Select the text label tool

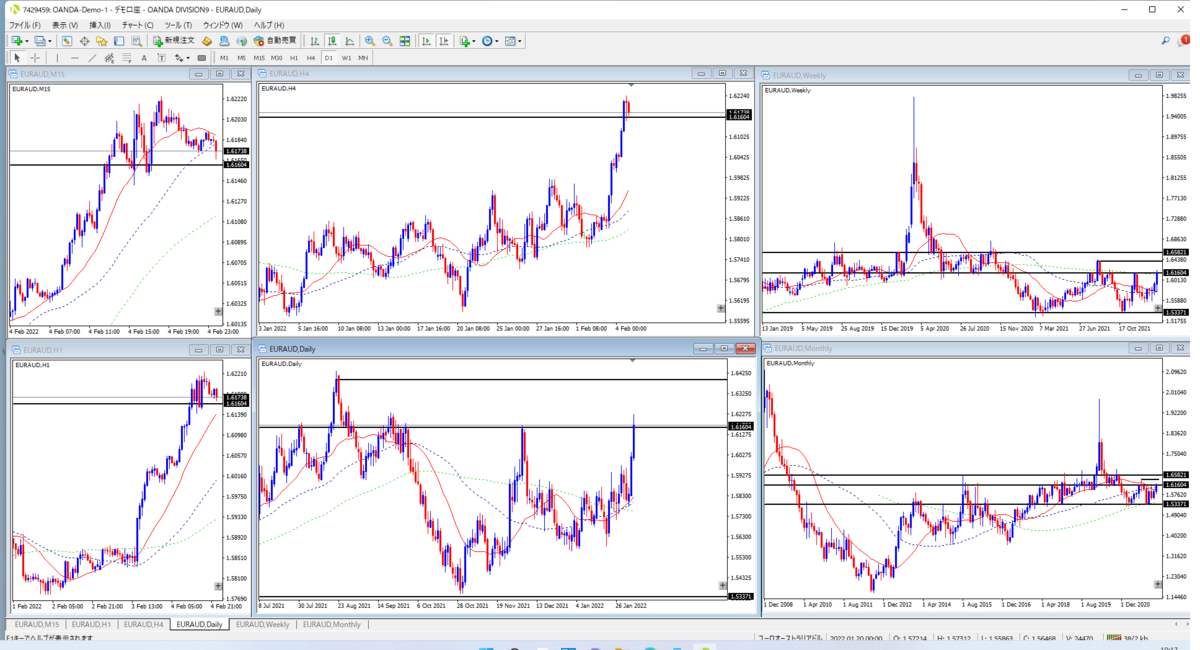click(x=161, y=58)
